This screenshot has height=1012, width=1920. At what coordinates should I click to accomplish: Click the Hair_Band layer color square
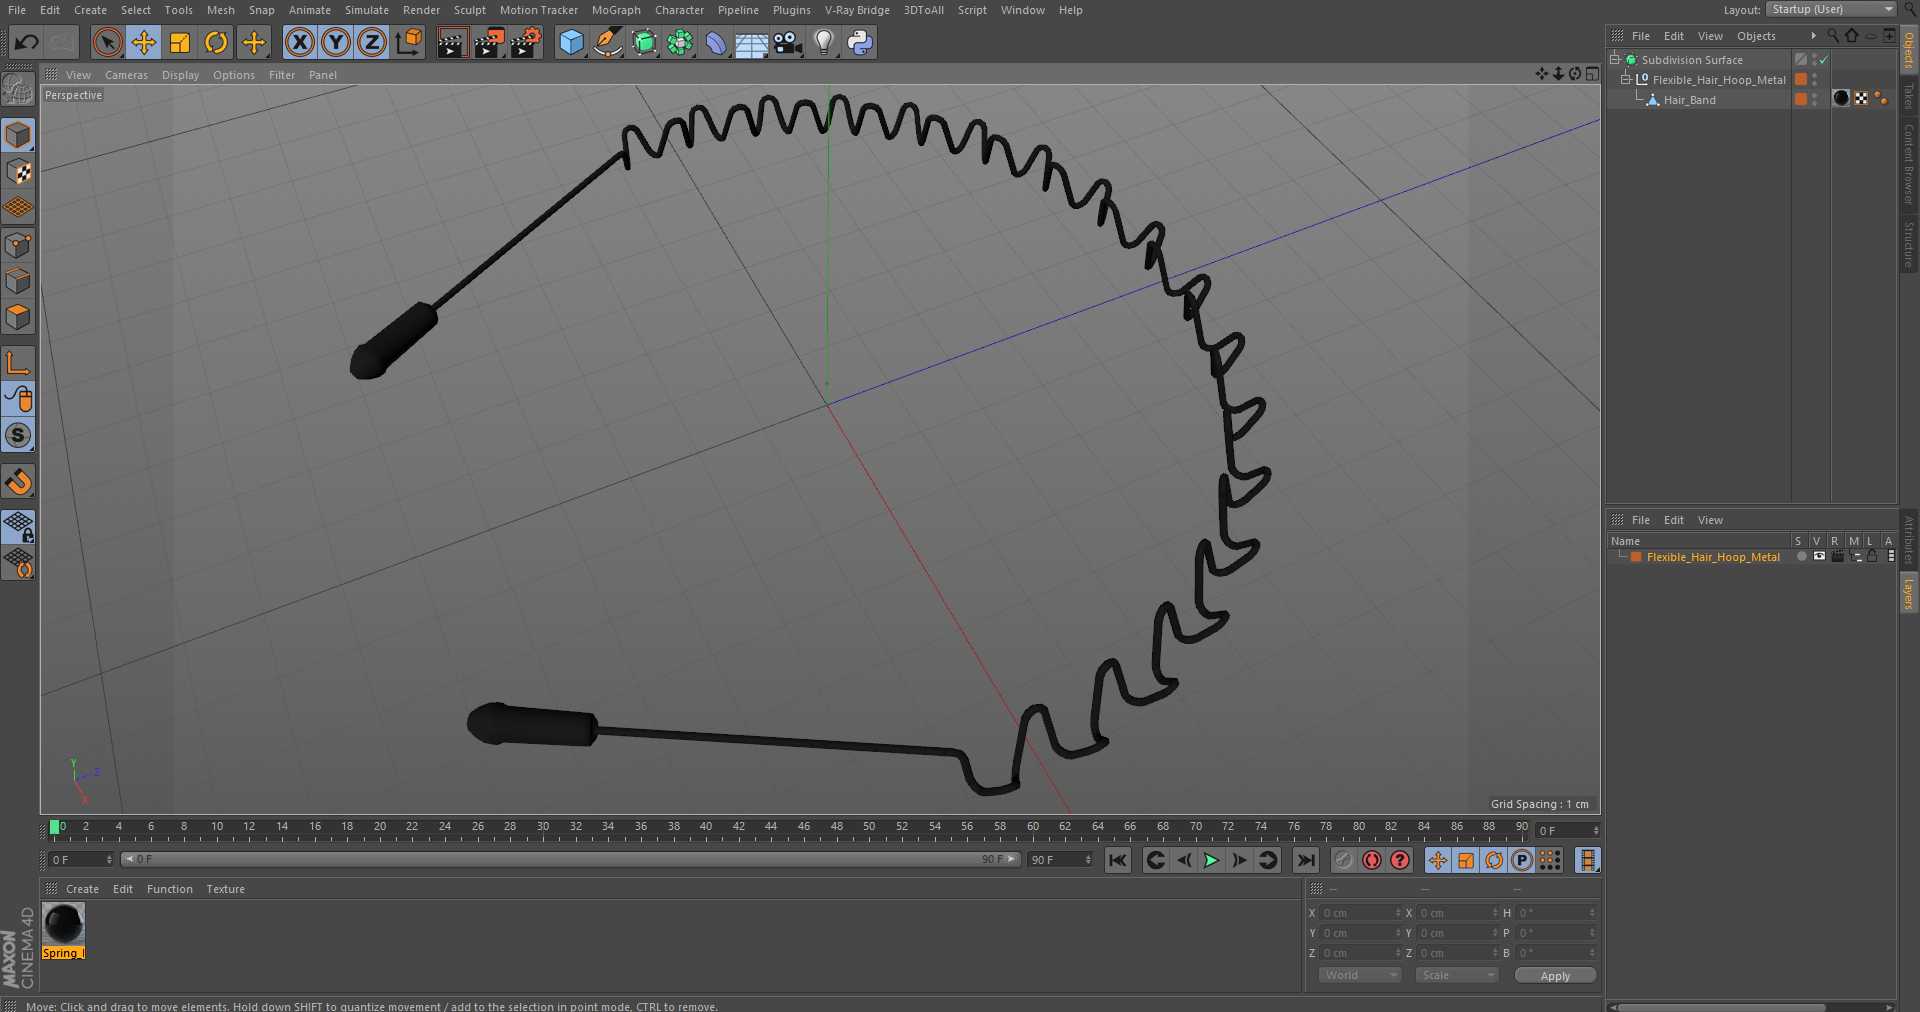point(1801,99)
